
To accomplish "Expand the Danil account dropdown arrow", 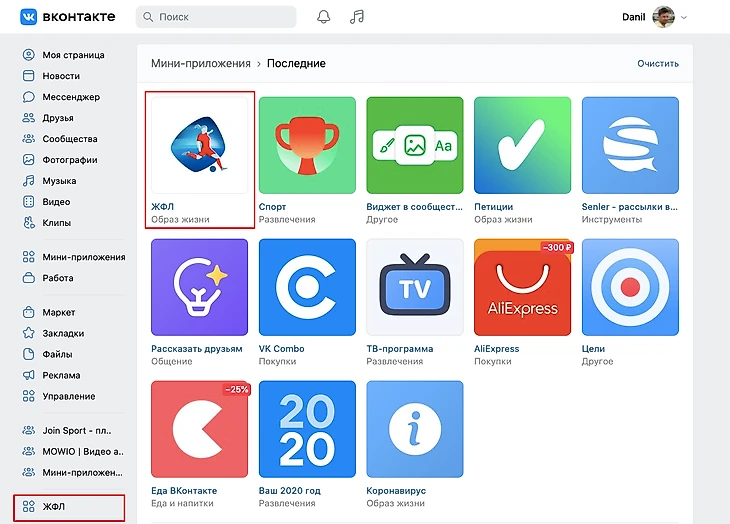I will tap(684, 17).
